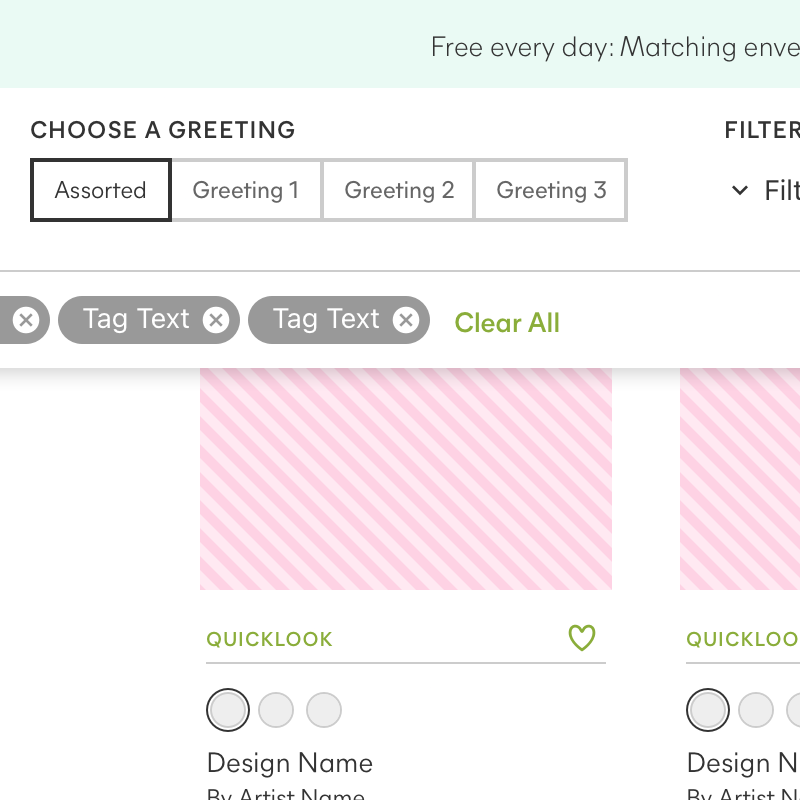Viewport: 800px width, 800px height.
Task: Open Quicklook for the second design
Action: 743,639
